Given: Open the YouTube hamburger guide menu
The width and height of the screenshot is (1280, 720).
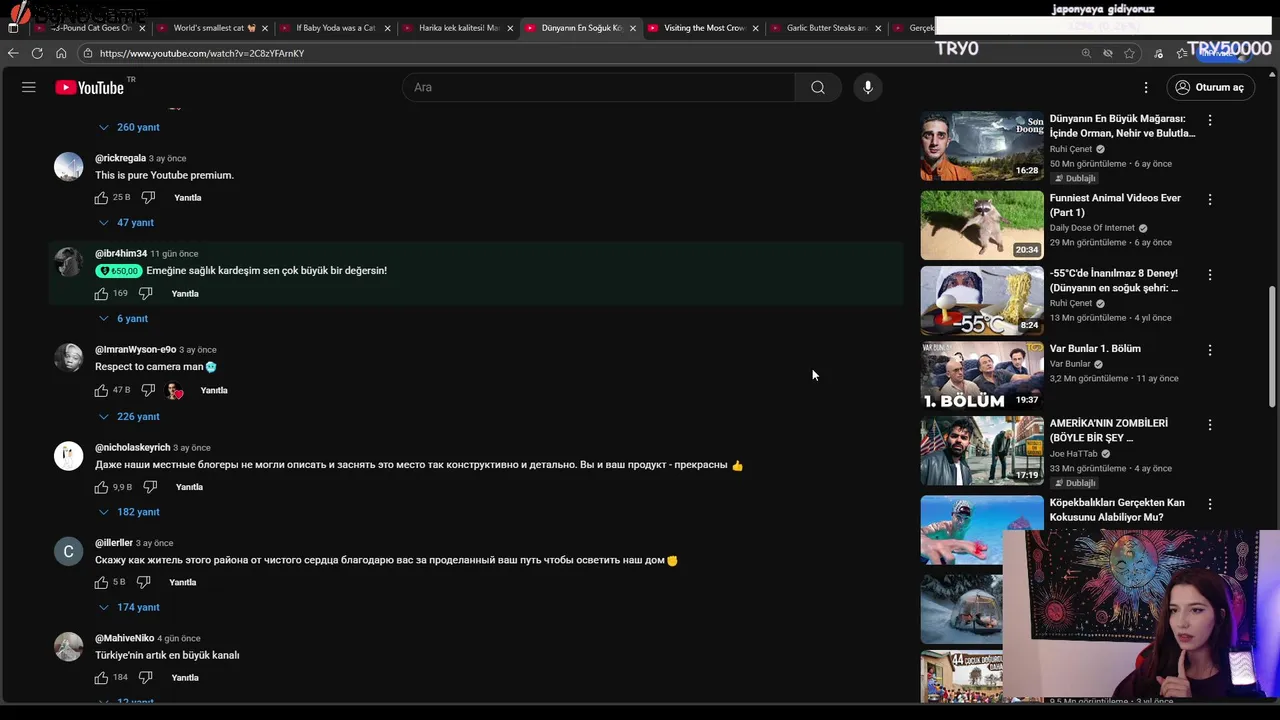Looking at the screenshot, I should click(x=29, y=87).
